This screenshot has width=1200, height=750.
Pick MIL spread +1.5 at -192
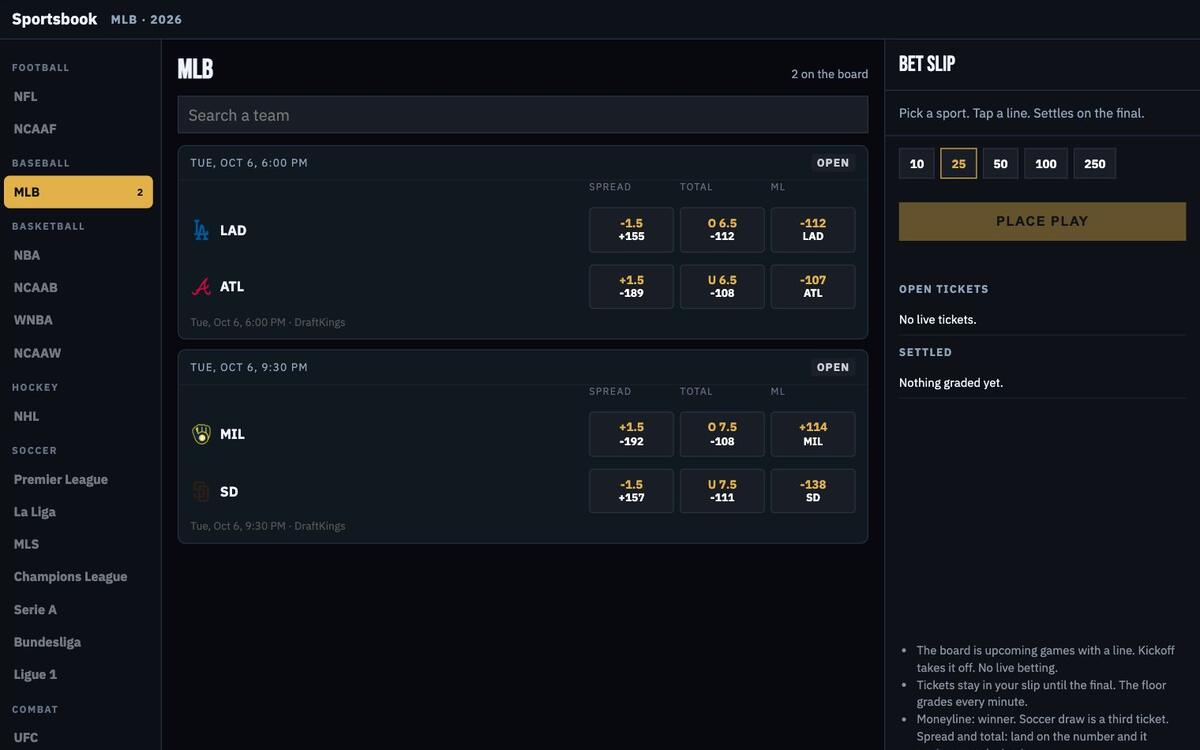click(631, 434)
